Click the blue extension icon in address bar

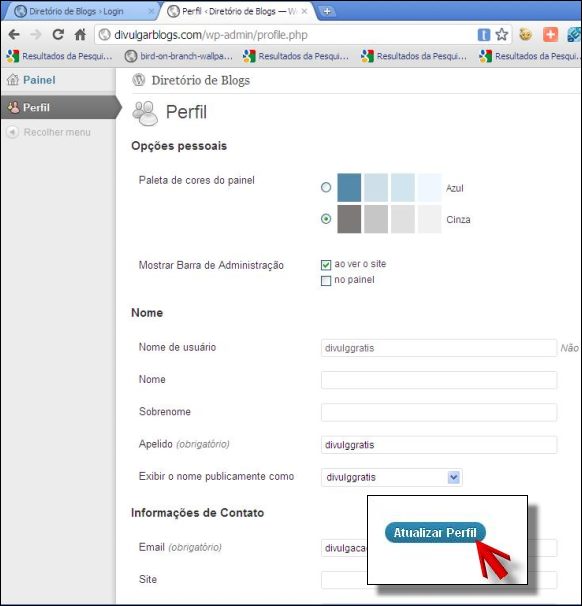pyautogui.click(x=483, y=35)
